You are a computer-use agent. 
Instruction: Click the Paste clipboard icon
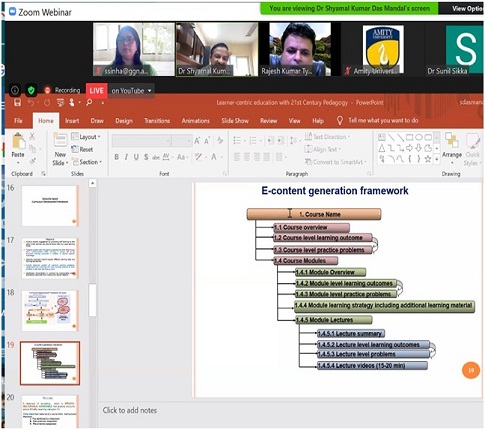tap(18, 141)
